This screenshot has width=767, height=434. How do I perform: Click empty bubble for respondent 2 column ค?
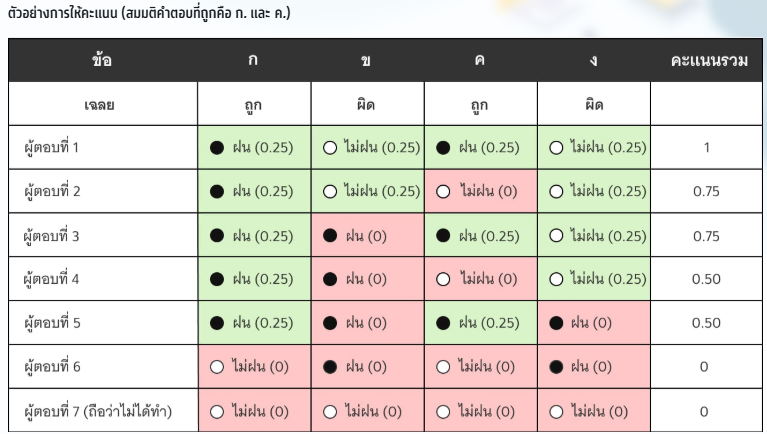pyautogui.click(x=443, y=192)
